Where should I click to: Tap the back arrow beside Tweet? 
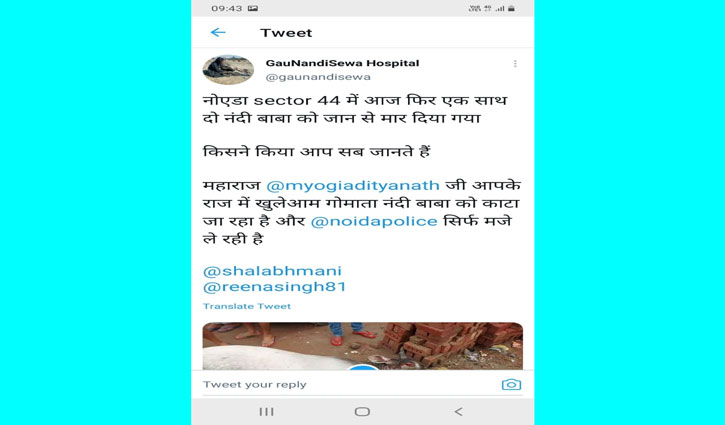pyautogui.click(x=218, y=32)
